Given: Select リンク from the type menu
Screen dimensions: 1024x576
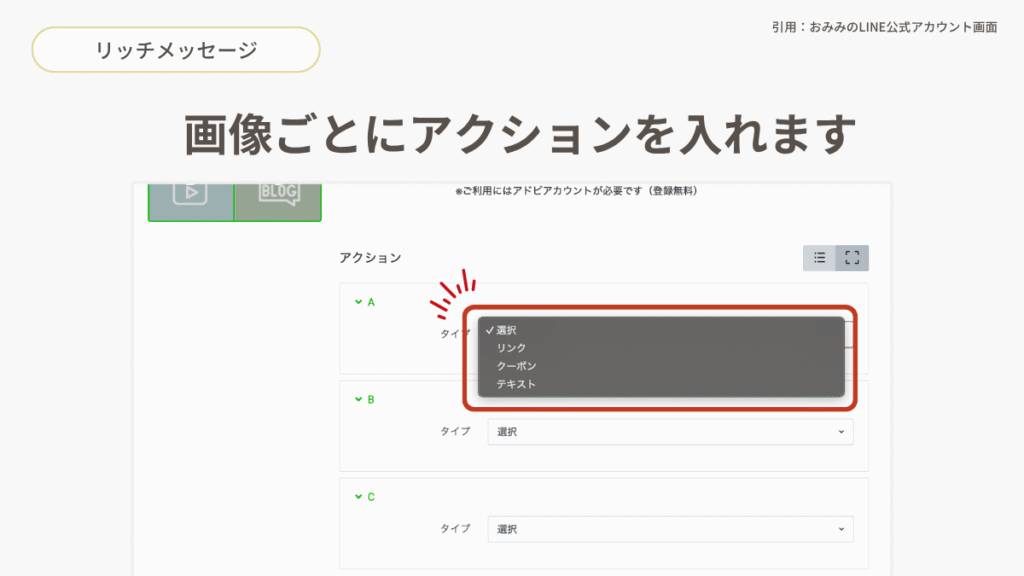Looking at the screenshot, I should point(510,348).
